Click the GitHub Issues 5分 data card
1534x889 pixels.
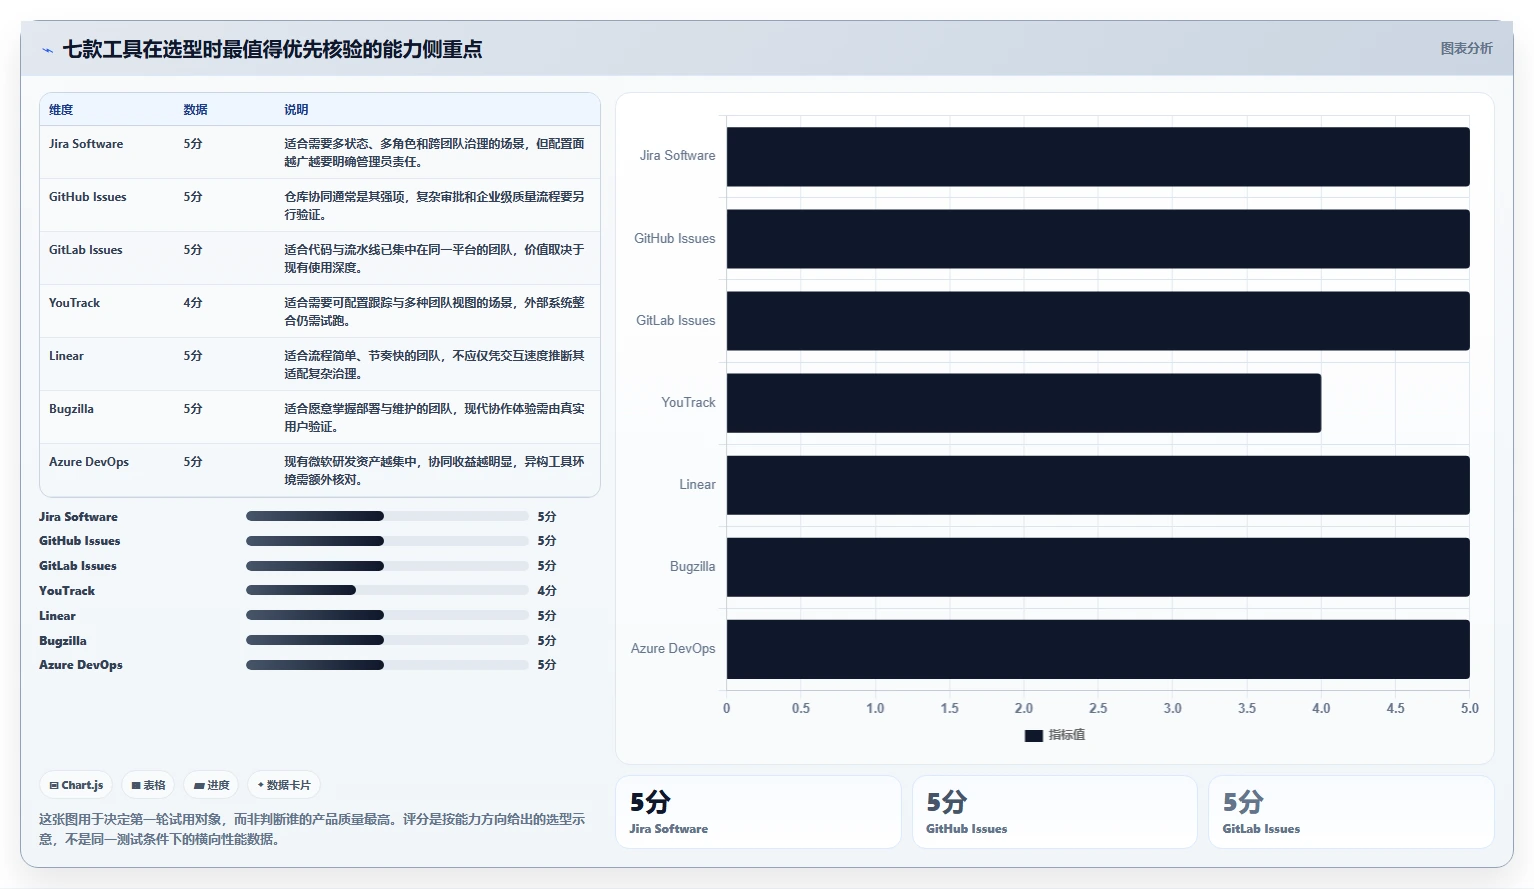pos(1055,812)
